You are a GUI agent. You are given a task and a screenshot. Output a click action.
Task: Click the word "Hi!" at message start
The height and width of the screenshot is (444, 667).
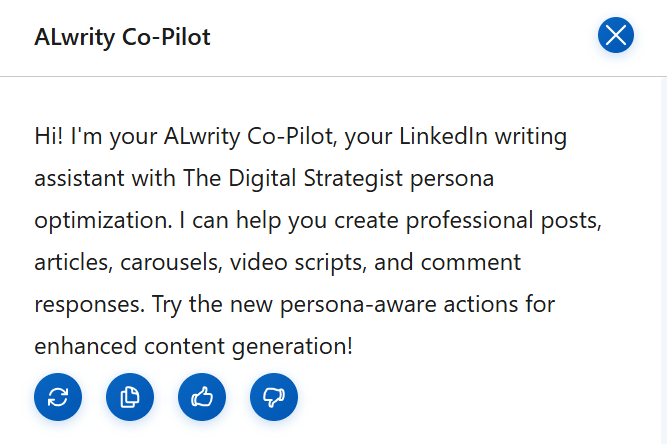click(48, 135)
